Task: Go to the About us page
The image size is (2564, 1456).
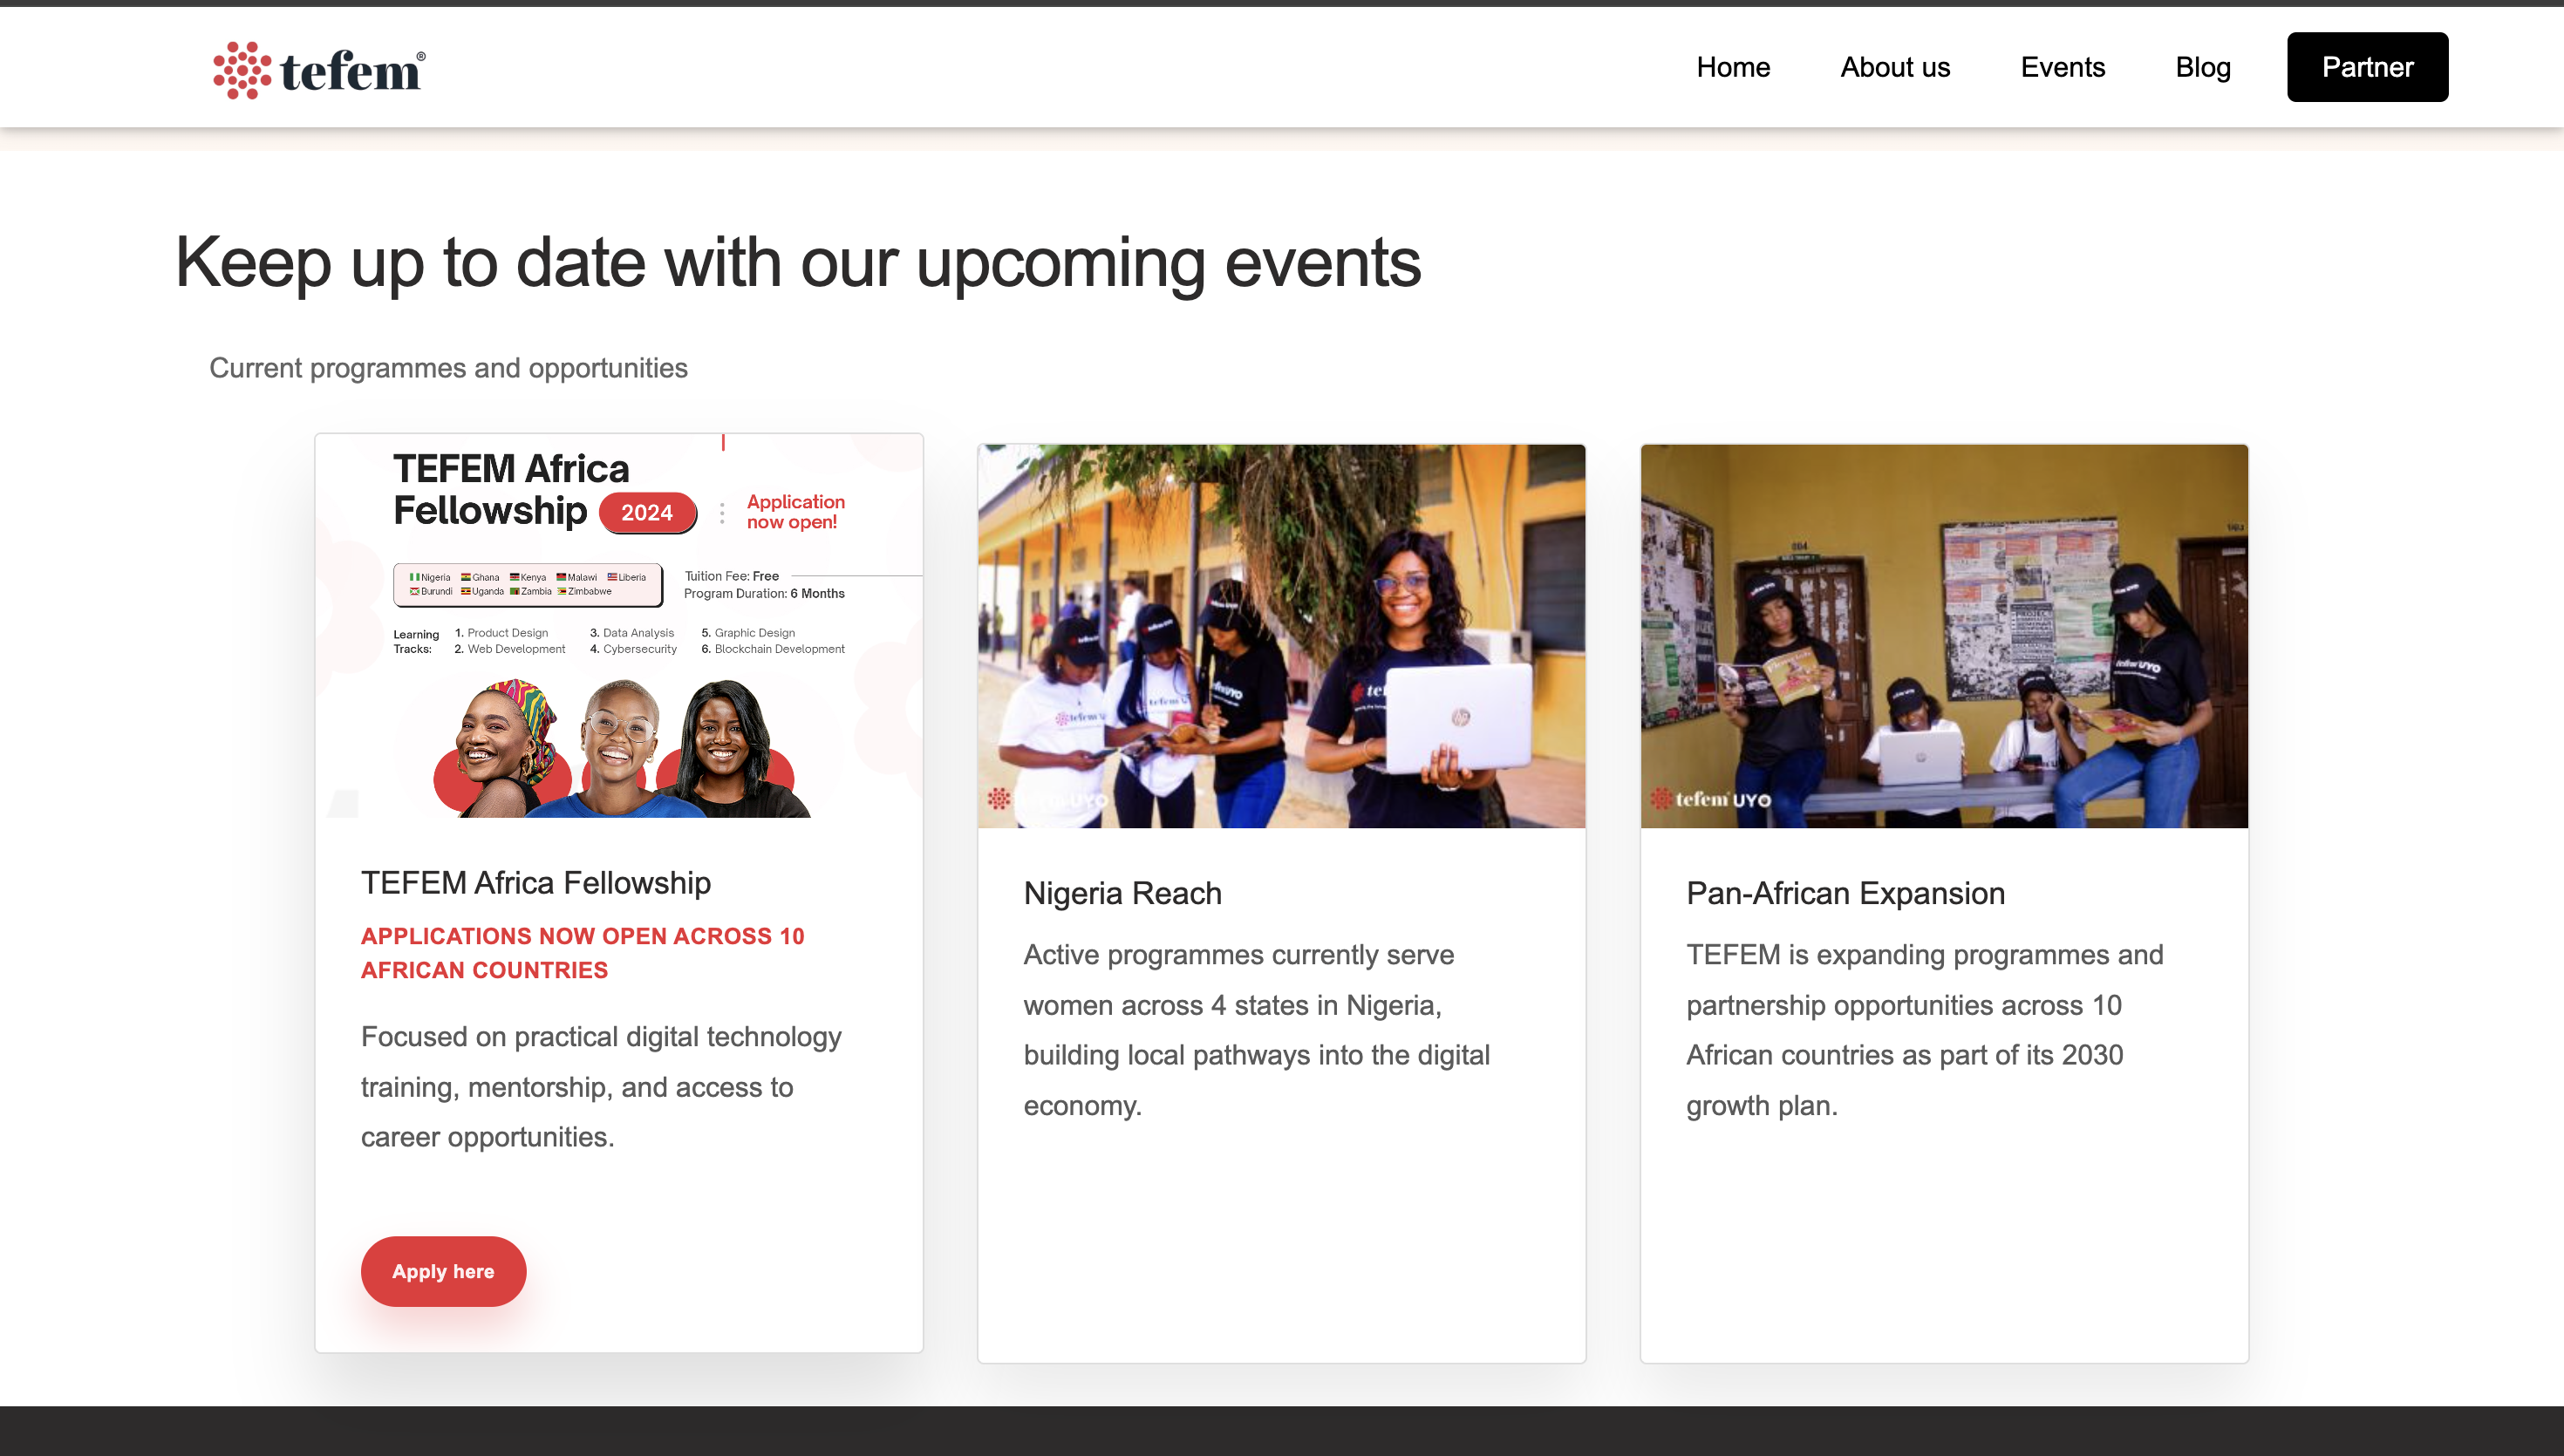Action: 1894,67
